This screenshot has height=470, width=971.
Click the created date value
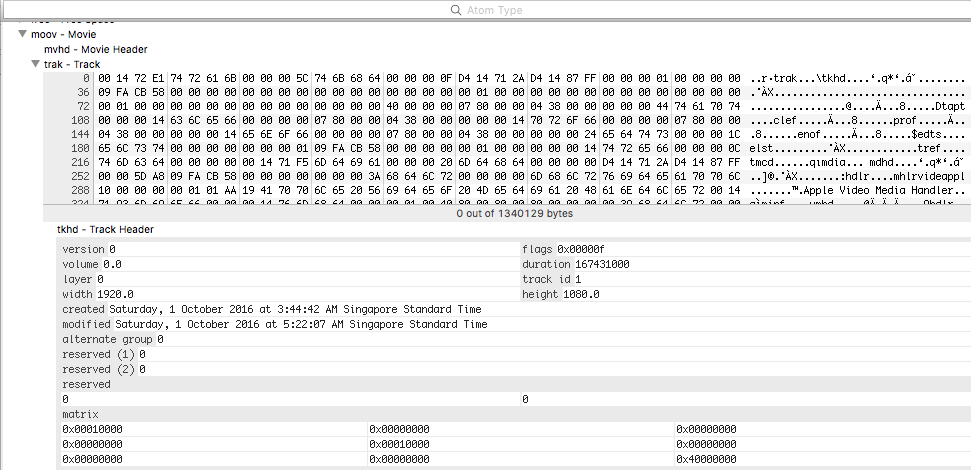pyautogui.click(x=295, y=309)
